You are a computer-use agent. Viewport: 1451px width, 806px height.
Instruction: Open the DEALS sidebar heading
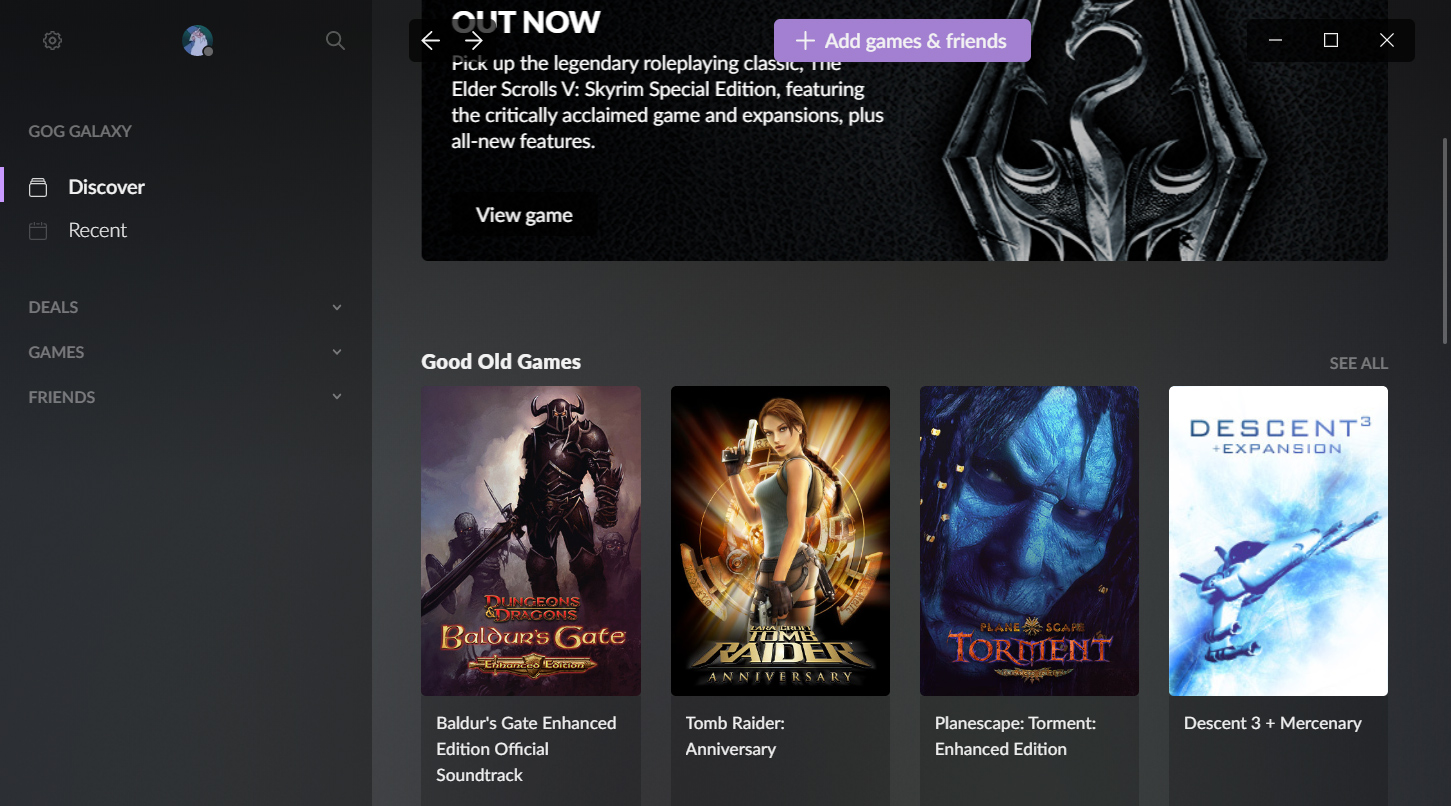coord(54,307)
